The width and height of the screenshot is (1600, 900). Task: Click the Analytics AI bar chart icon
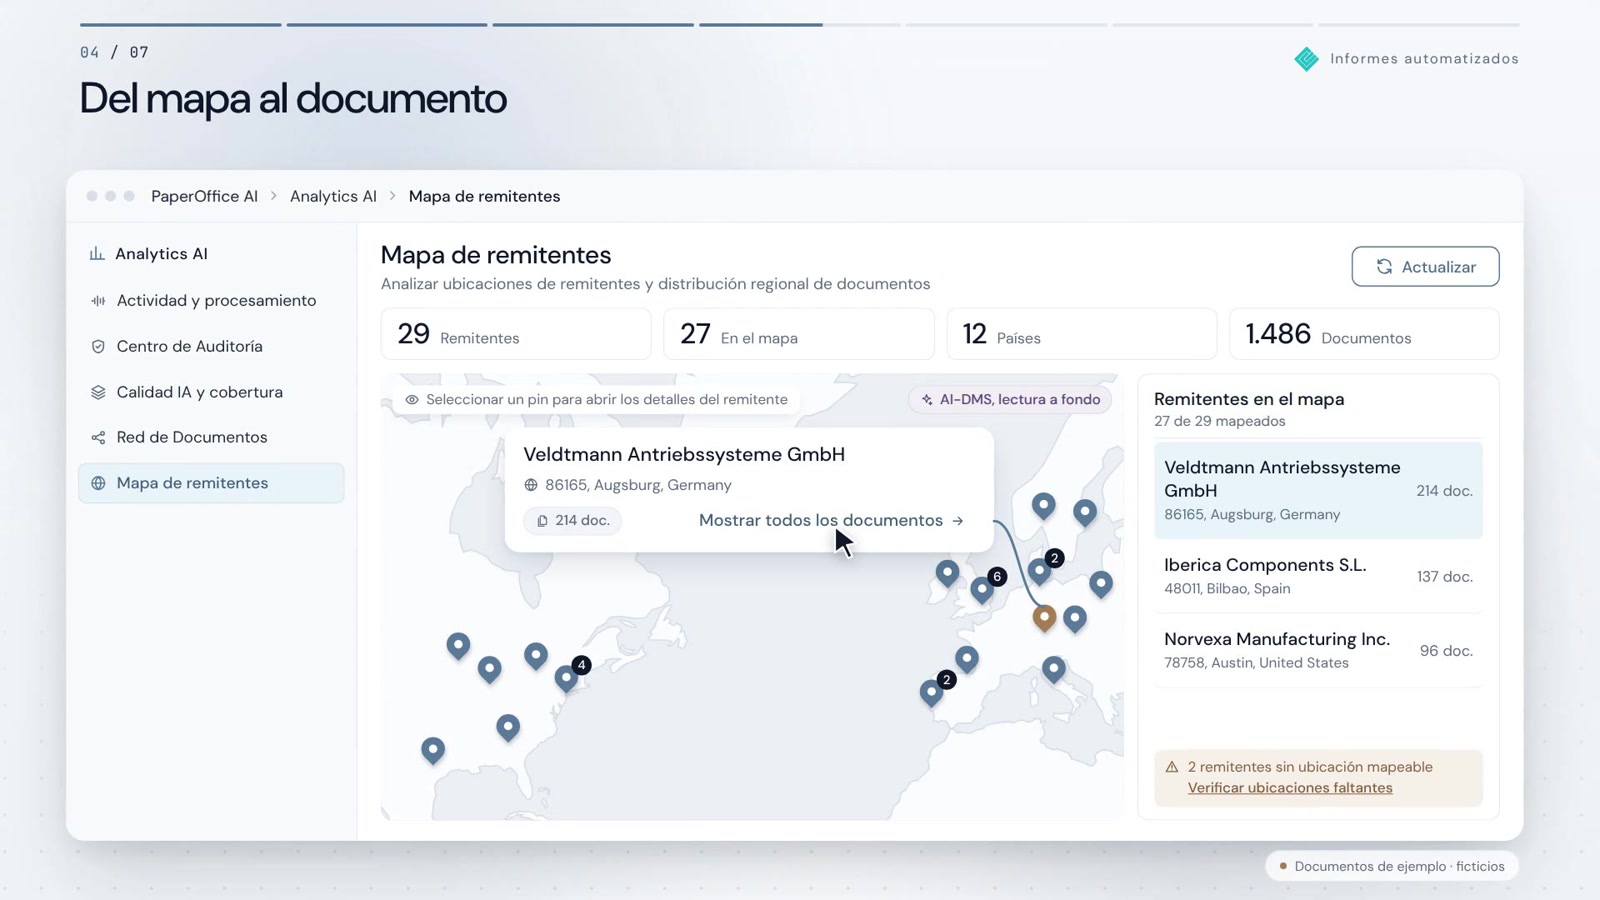coord(97,254)
